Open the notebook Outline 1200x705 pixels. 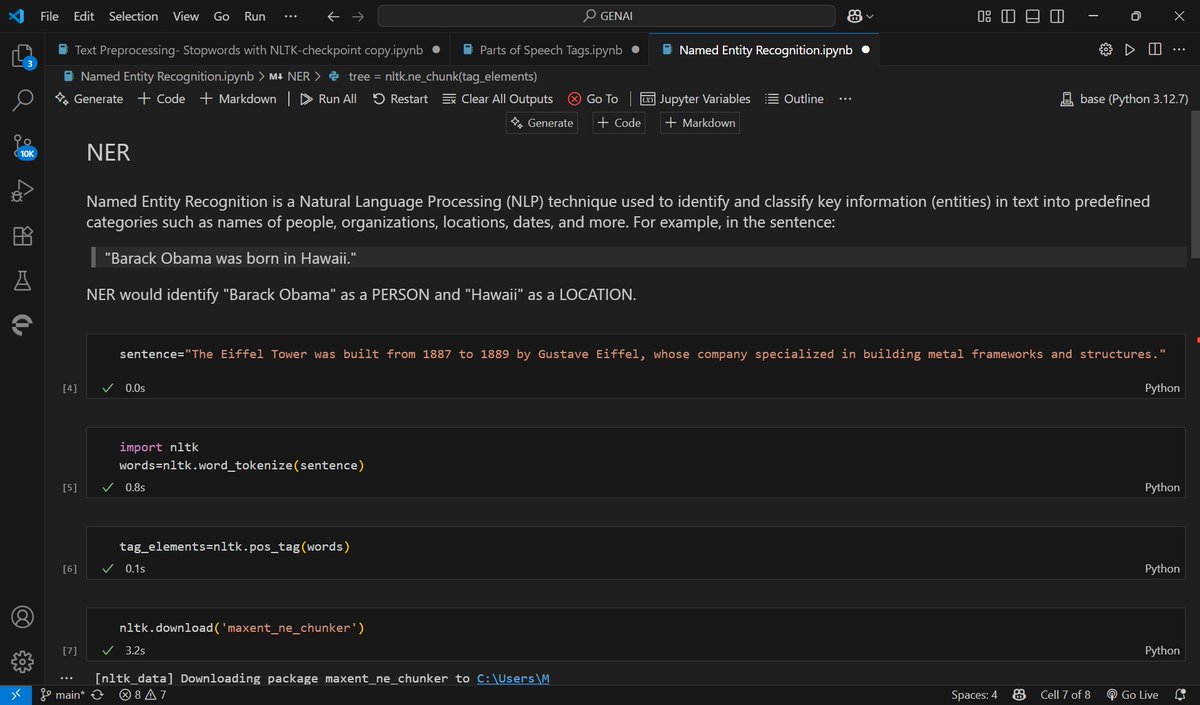[x=794, y=98]
